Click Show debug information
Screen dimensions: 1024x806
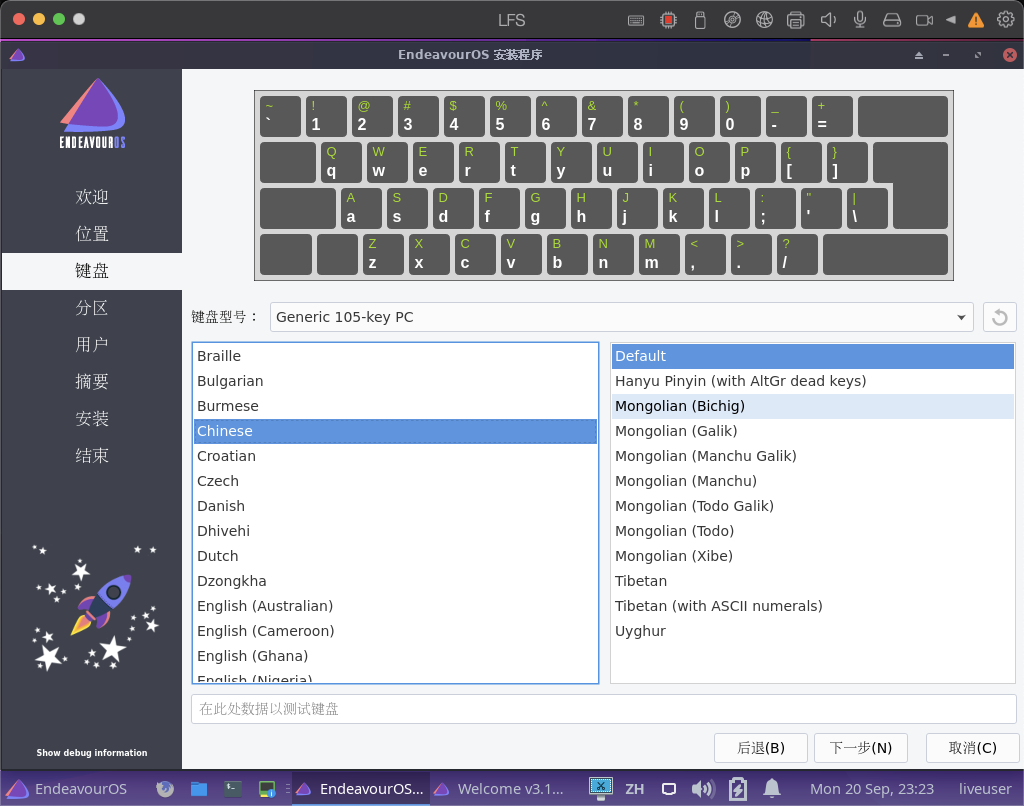(x=91, y=752)
